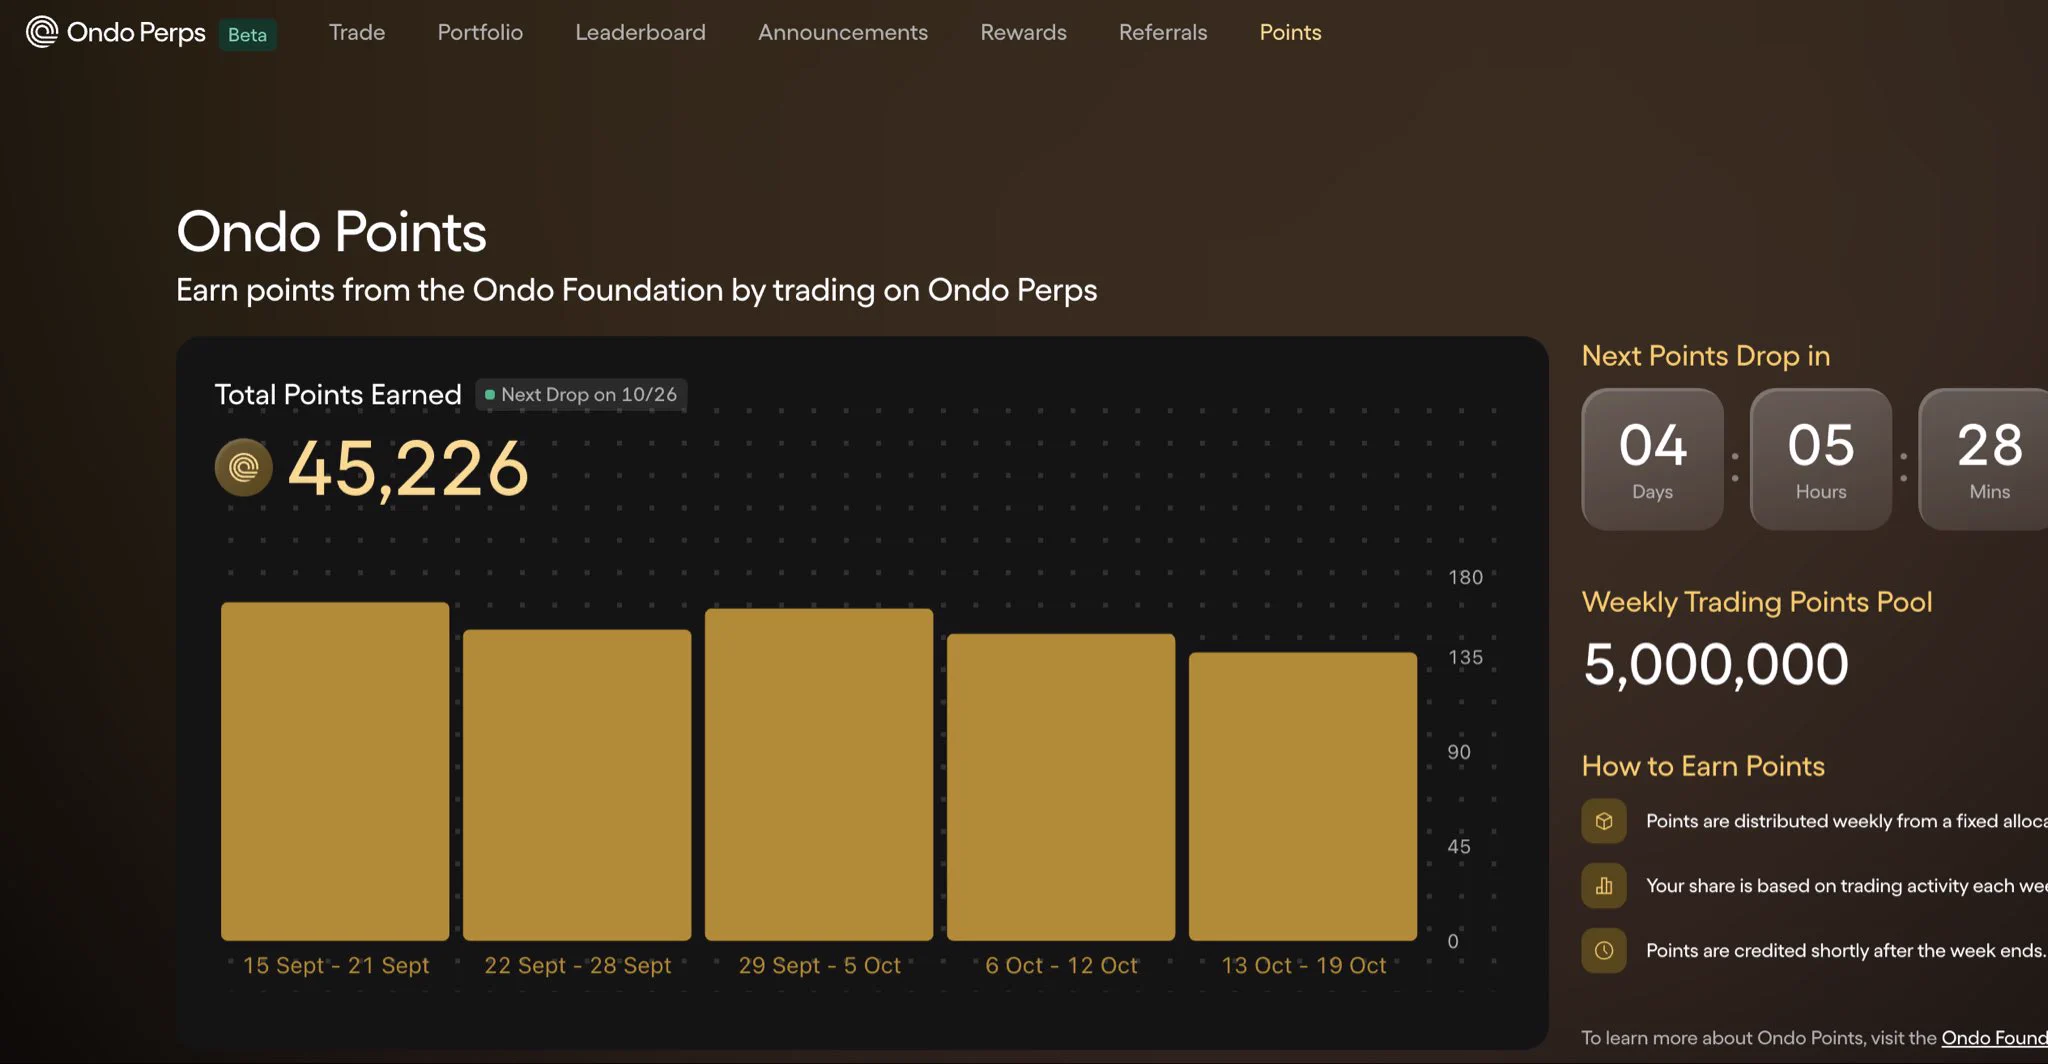Click the 45,226 total points value
Image resolution: width=2048 pixels, height=1064 pixels.
click(x=408, y=468)
